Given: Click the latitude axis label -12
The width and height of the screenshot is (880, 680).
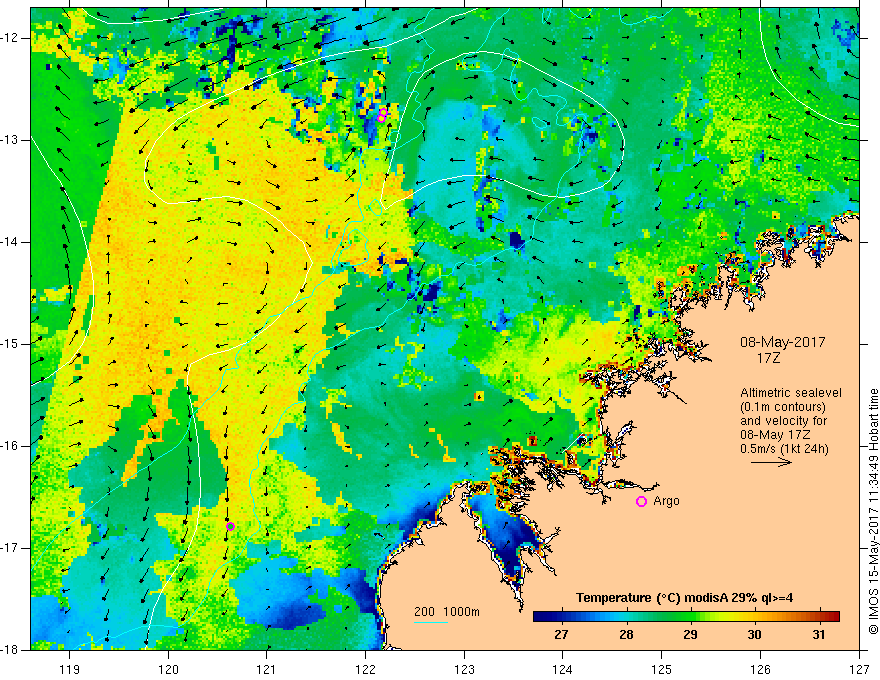Looking at the screenshot, I should coord(10,38).
